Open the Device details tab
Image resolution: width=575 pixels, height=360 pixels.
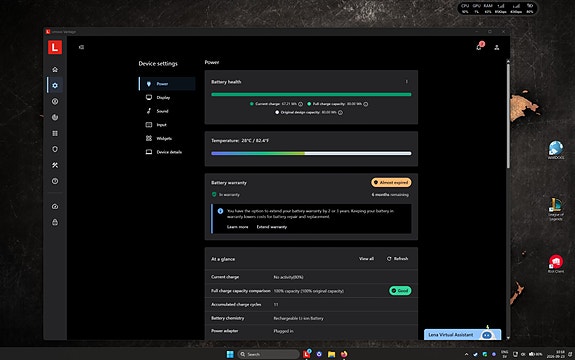167,152
